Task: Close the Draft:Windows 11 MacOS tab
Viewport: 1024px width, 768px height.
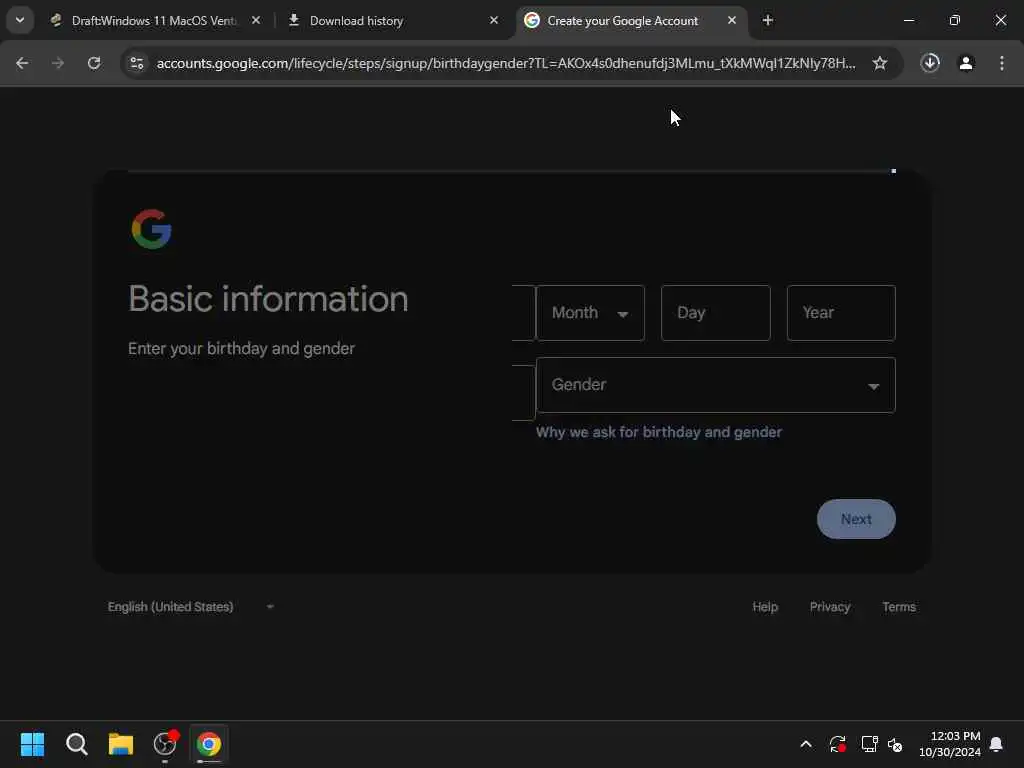Action: click(x=256, y=21)
